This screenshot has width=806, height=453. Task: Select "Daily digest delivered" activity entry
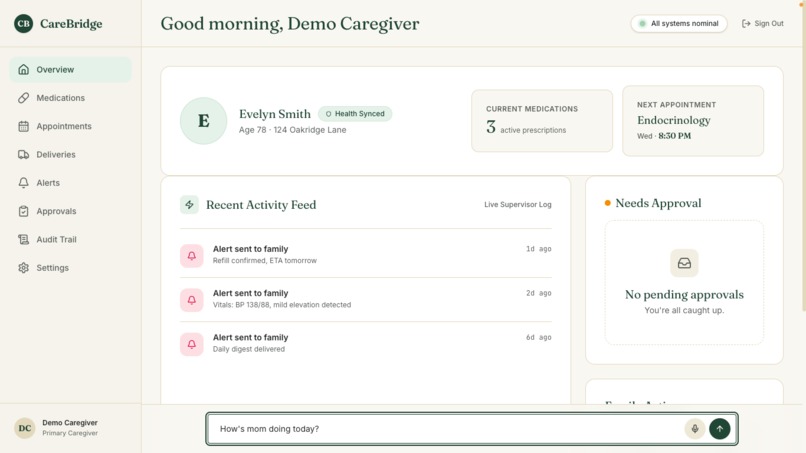tap(365, 343)
